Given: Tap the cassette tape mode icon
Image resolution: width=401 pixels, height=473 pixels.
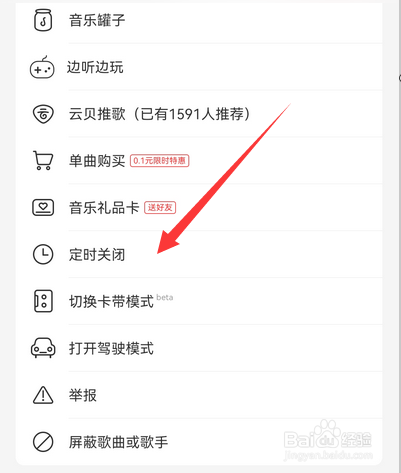Looking at the screenshot, I should coord(43,301).
